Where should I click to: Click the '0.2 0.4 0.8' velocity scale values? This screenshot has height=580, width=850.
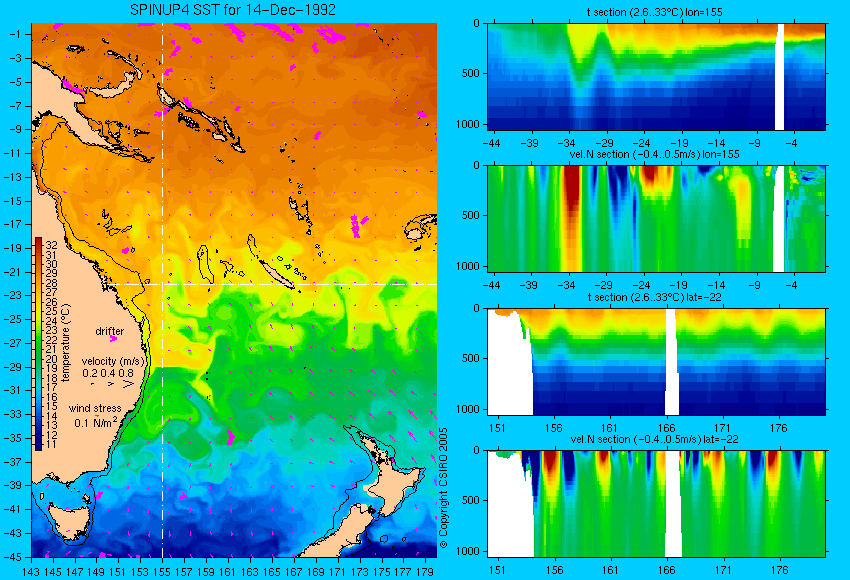(x=108, y=373)
